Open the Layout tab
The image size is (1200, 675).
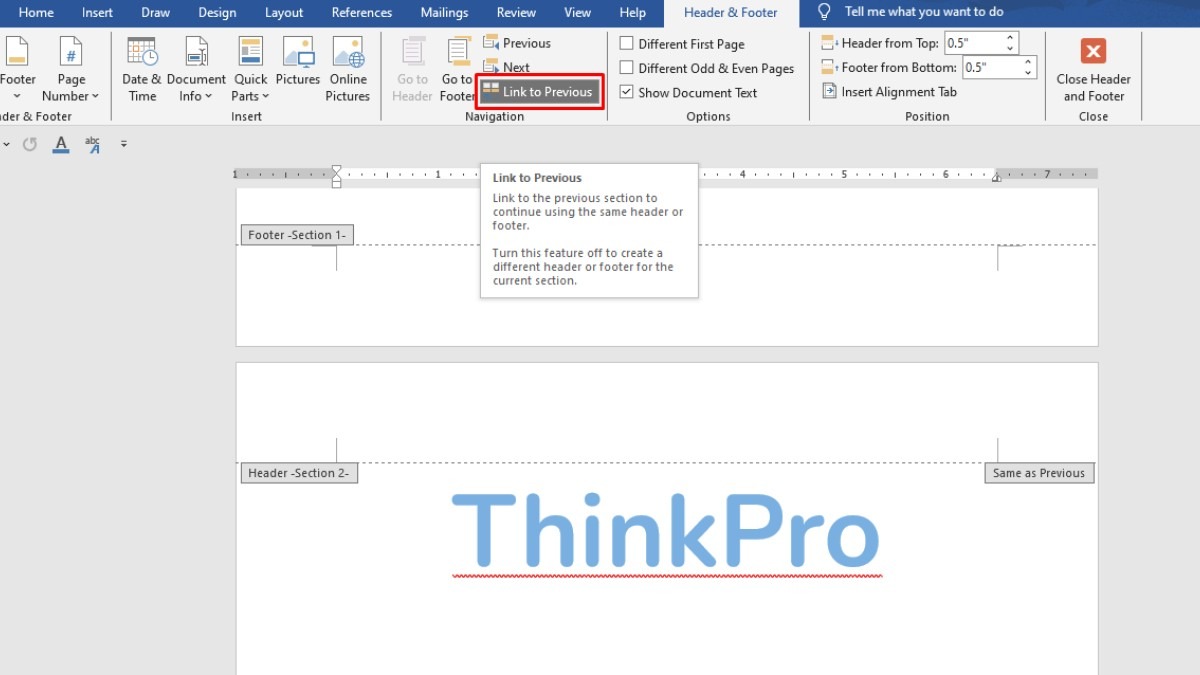(x=284, y=12)
